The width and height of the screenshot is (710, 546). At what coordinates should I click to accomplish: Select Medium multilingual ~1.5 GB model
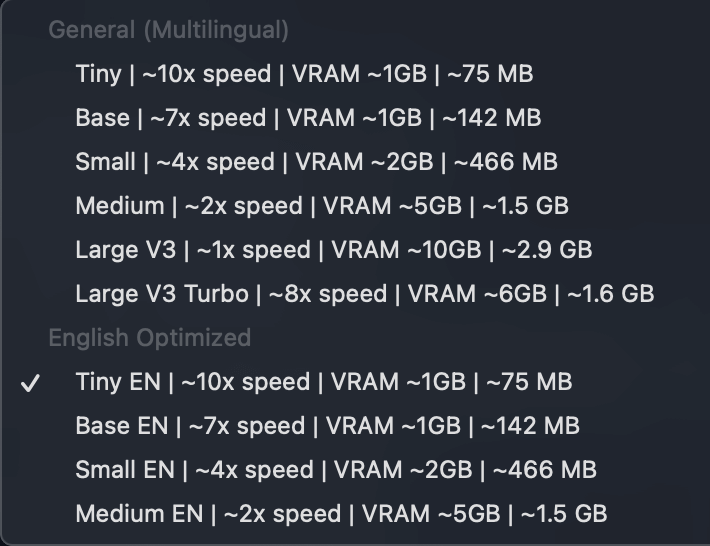[322, 206]
